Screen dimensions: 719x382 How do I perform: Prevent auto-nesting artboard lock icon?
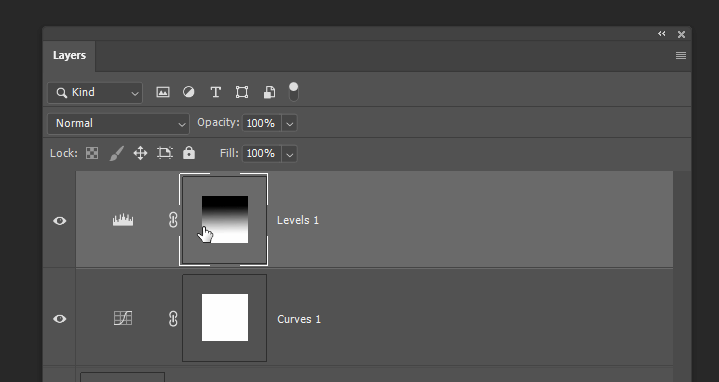165,153
